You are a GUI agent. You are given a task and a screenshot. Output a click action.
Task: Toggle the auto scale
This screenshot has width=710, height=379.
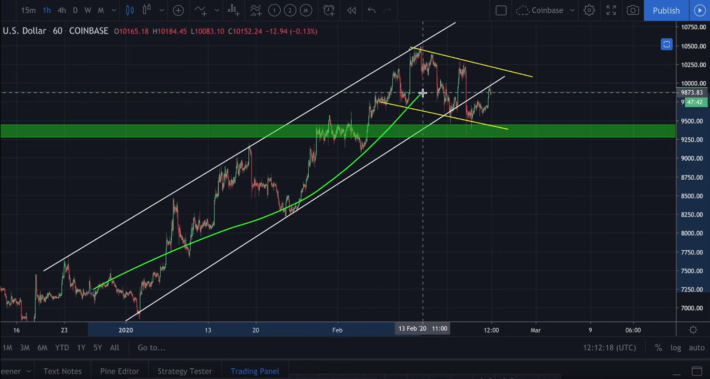click(696, 348)
